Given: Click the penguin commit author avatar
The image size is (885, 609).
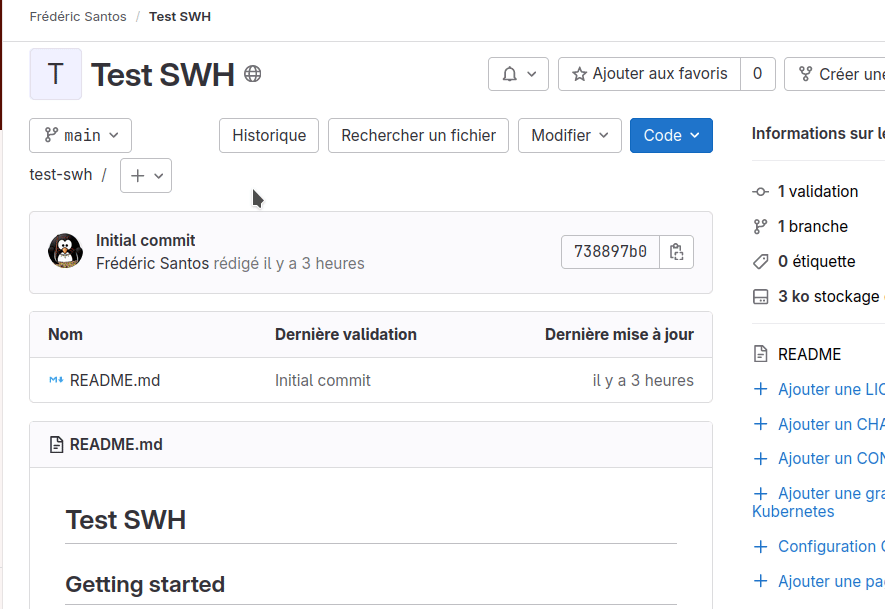Looking at the screenshot, I should [x=65, y=251].
